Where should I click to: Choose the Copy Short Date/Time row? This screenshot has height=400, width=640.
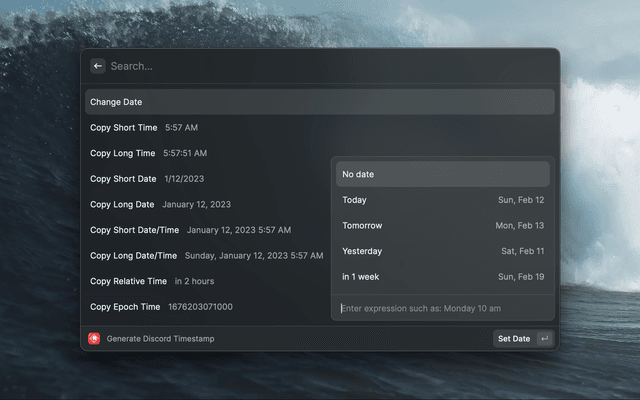click(x=190, y=230)
